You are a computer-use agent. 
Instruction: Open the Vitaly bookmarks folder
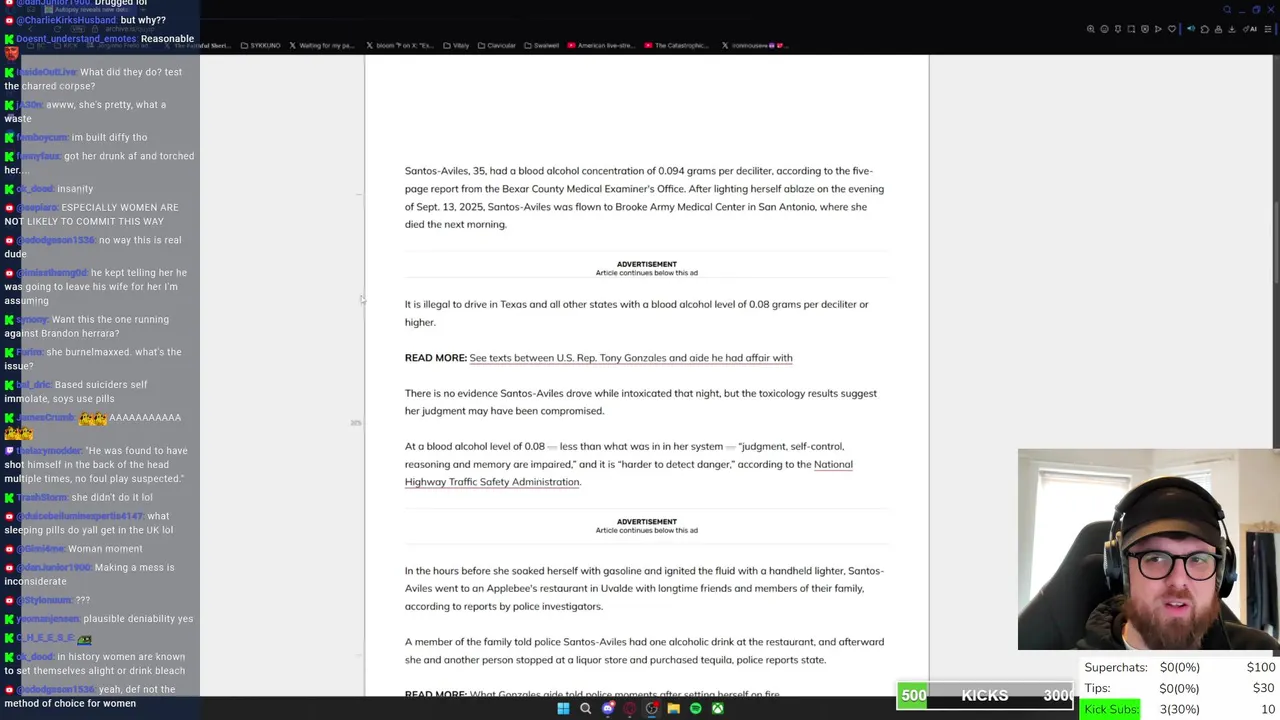pyautogui.click(x=457, y=45)
